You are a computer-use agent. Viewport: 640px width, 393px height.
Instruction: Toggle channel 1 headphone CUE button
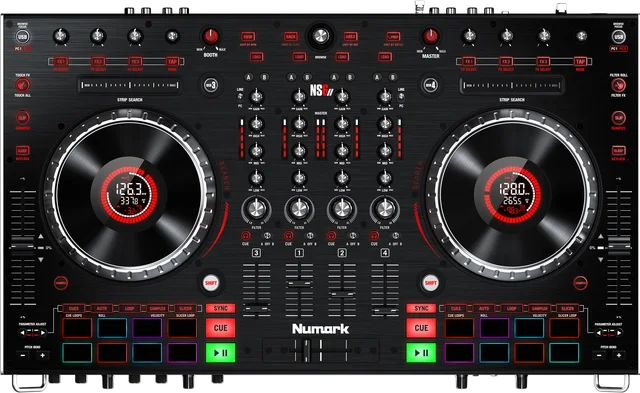tap(288, 235)
